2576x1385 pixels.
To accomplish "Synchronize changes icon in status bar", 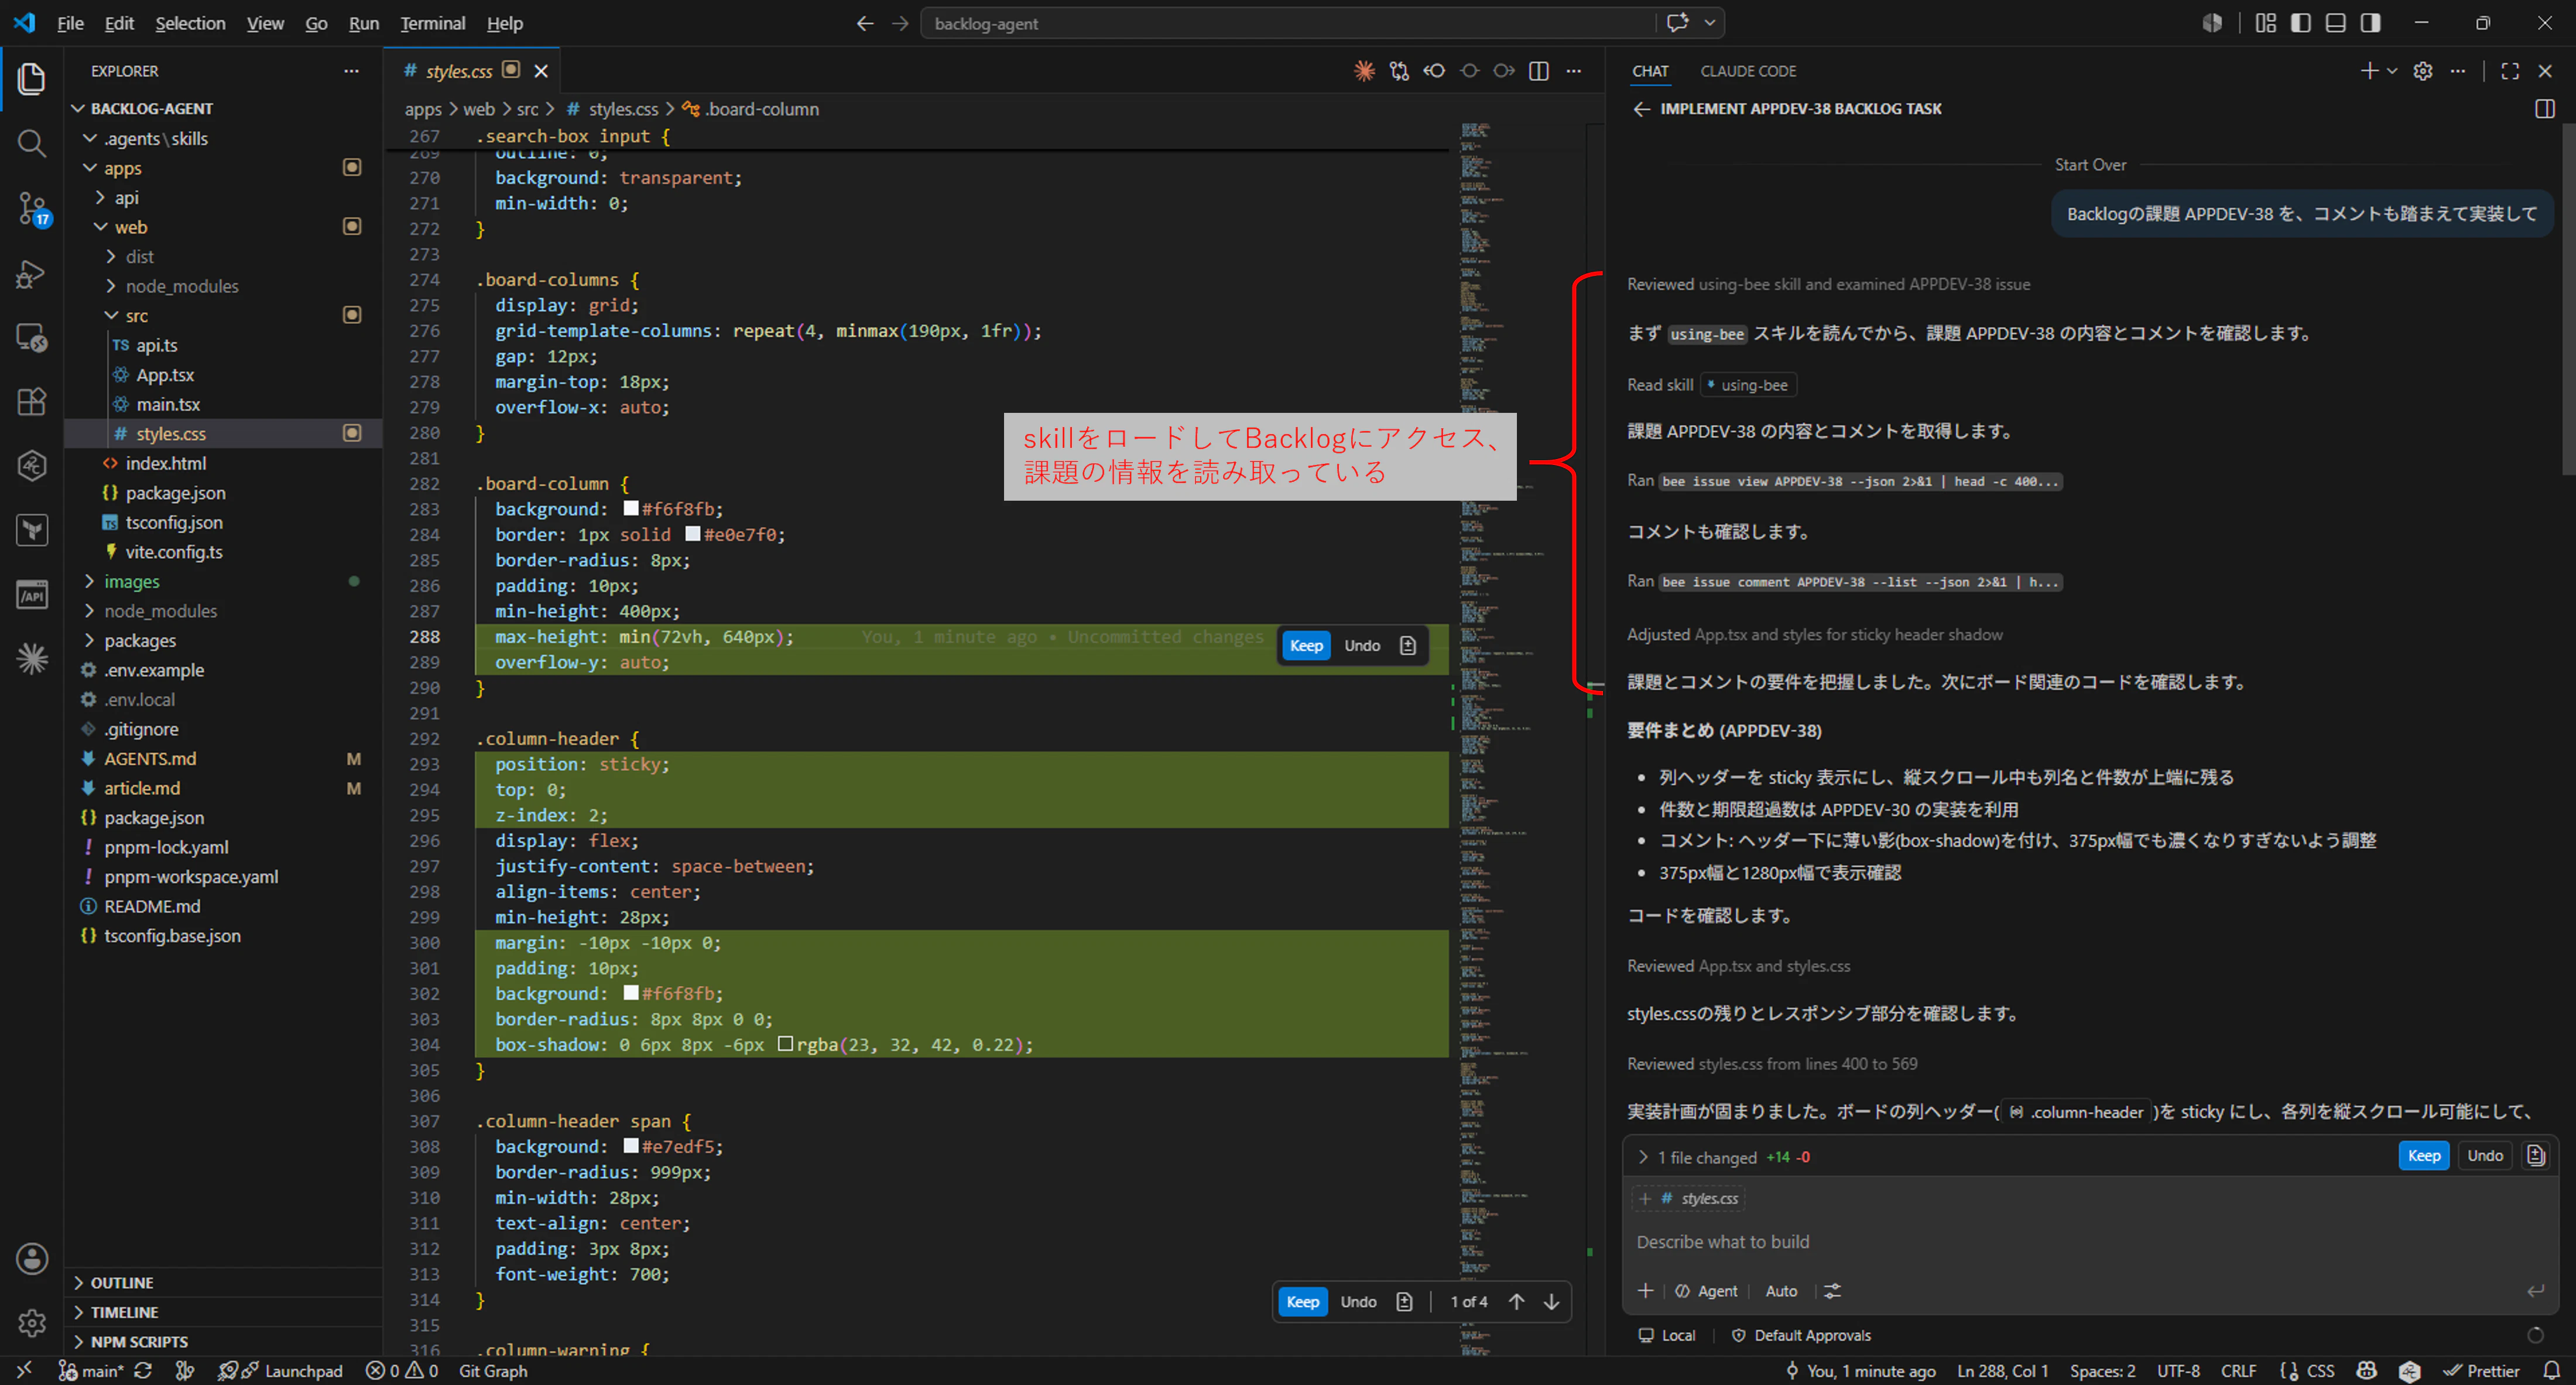I will pos(143,1371).
